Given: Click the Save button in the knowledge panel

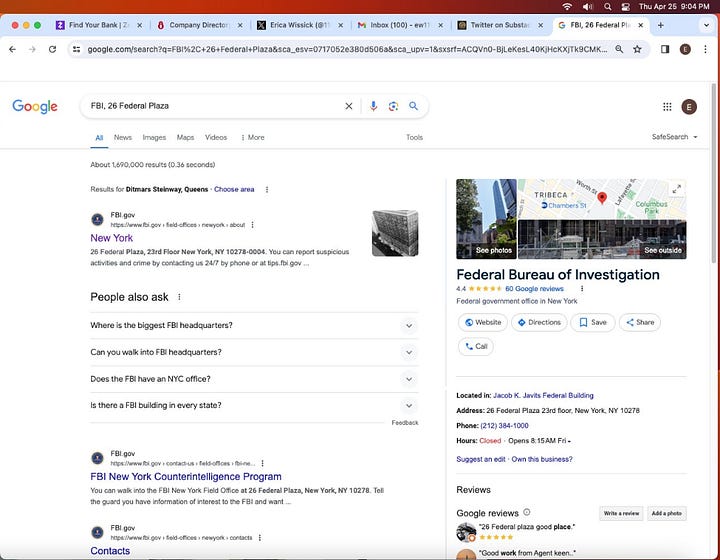Looking at the screenshot, I should (x=593, y=322).
